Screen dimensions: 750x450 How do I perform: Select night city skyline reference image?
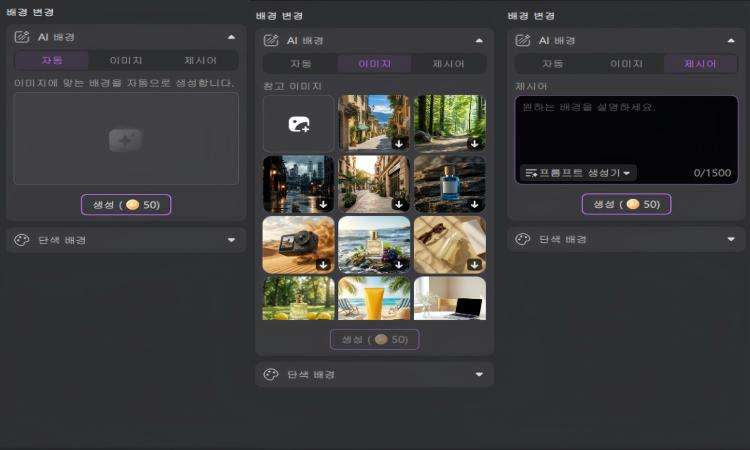[x=298, y=184]
